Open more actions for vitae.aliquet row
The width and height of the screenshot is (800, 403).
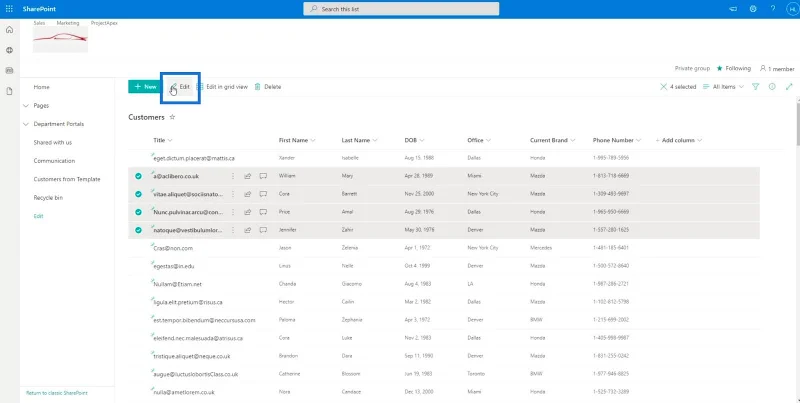[x=233, y=194]
